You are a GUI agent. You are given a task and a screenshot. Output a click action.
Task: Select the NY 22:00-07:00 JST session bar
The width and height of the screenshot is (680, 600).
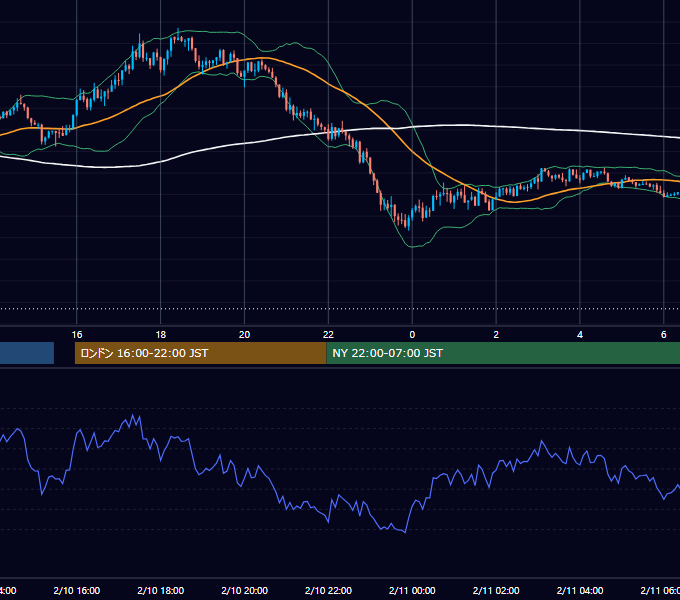pyautogui.click(x=503, y=353)
